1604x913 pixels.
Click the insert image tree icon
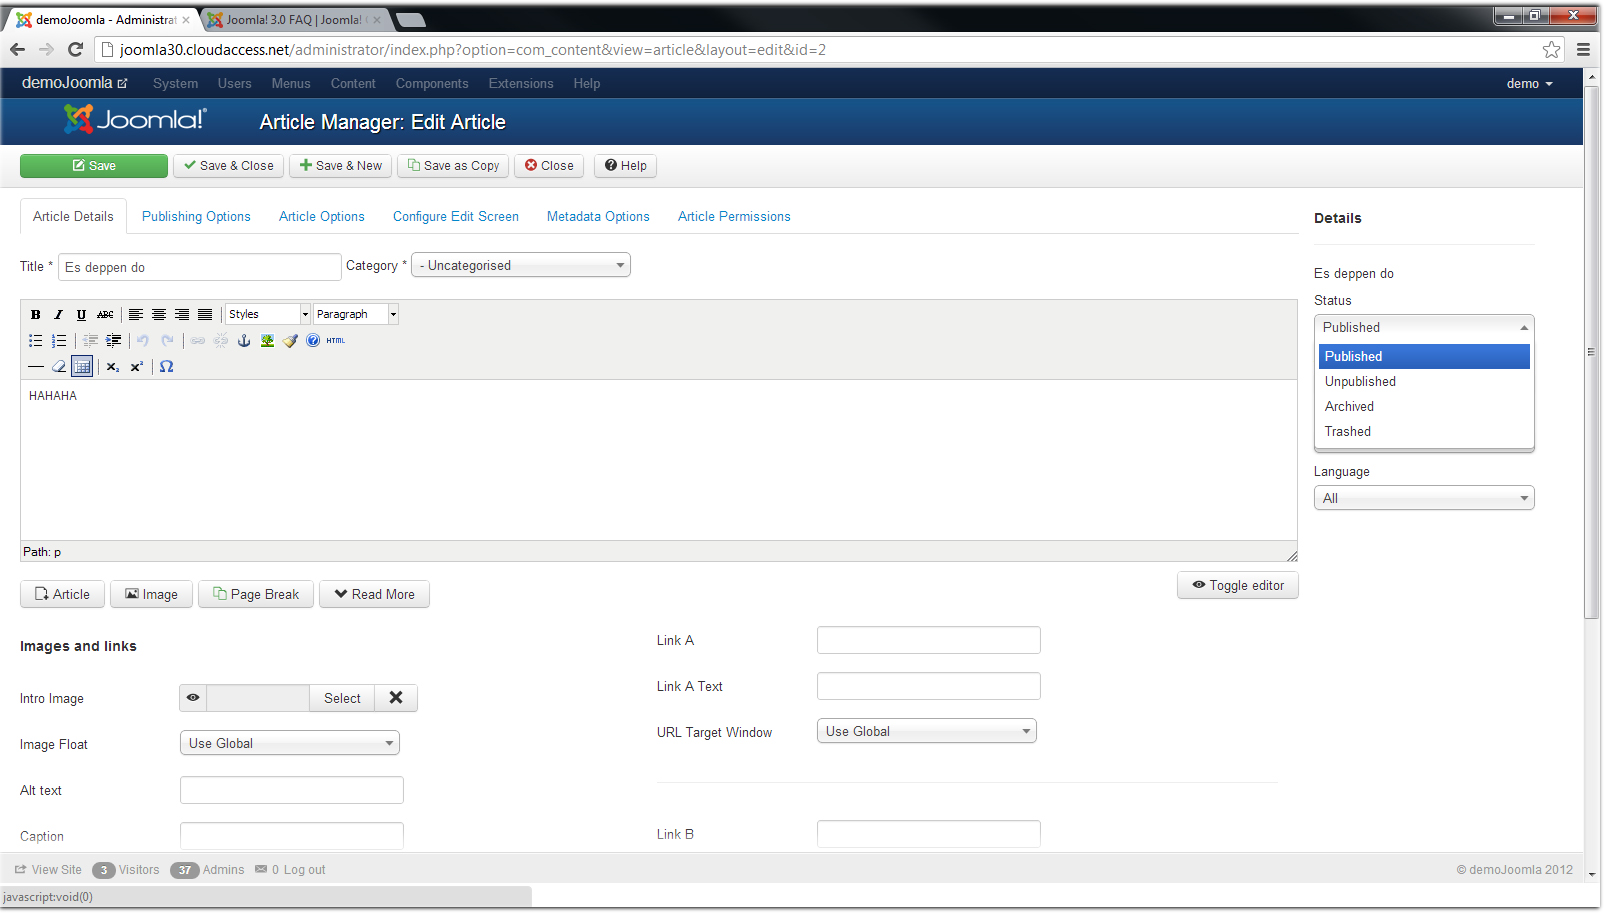click(x=267, y=340)
